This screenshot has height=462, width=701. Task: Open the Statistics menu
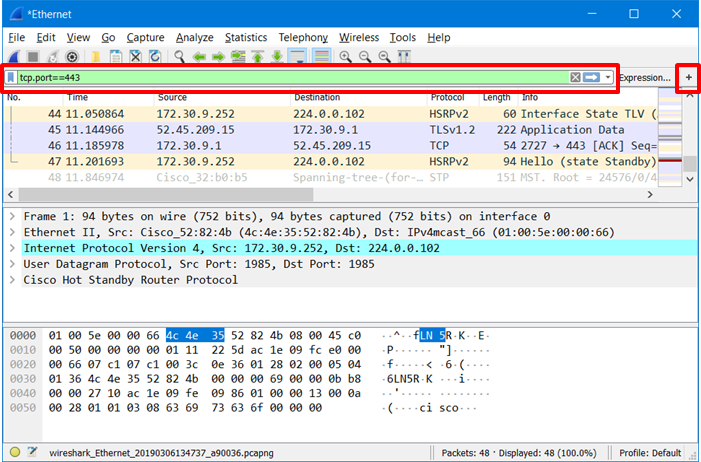tap(246, 38)
